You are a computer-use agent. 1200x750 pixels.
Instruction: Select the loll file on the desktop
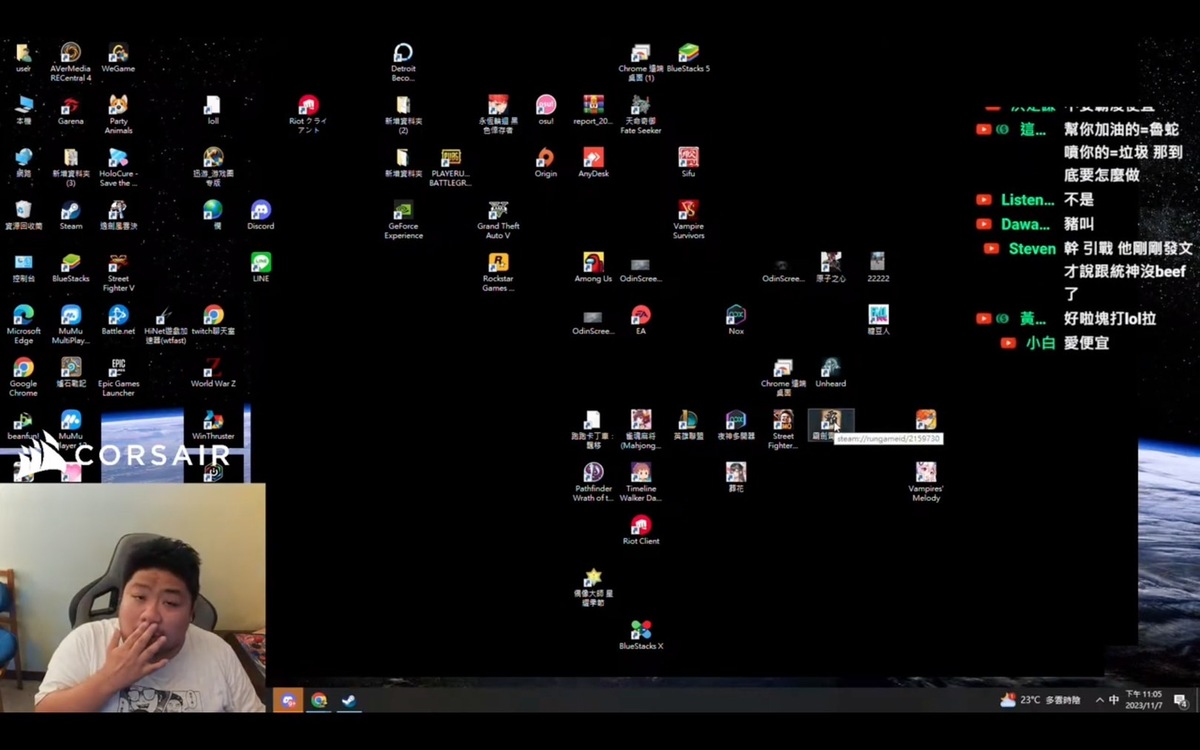click(x=212, y=110)
